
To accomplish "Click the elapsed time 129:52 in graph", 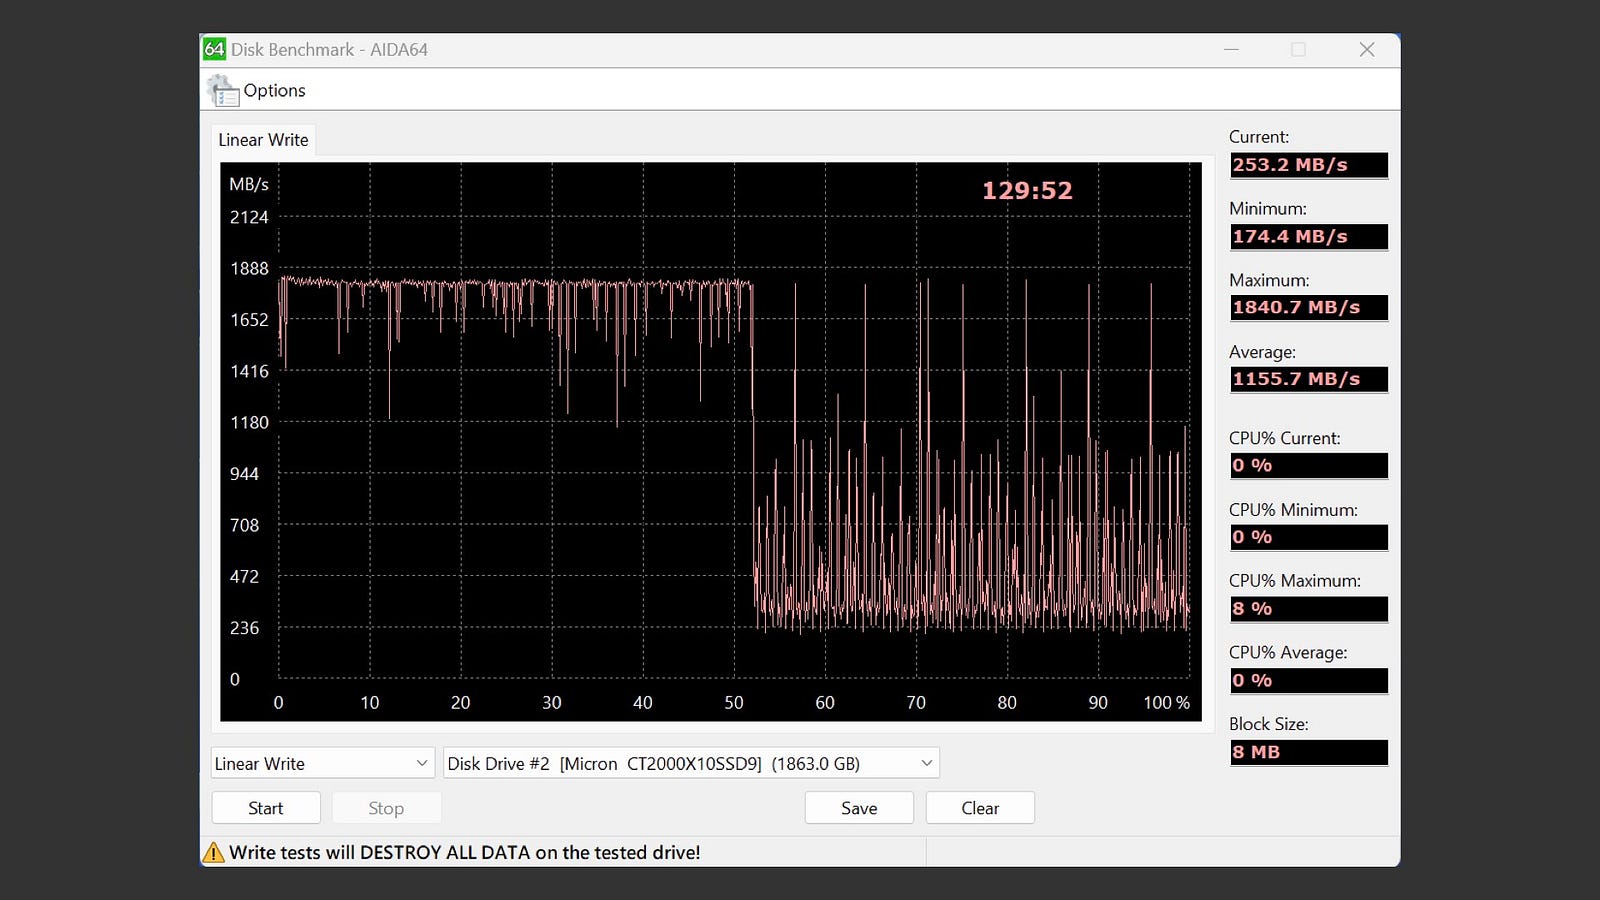I will pyautogui.click(x=1027, y=191).
